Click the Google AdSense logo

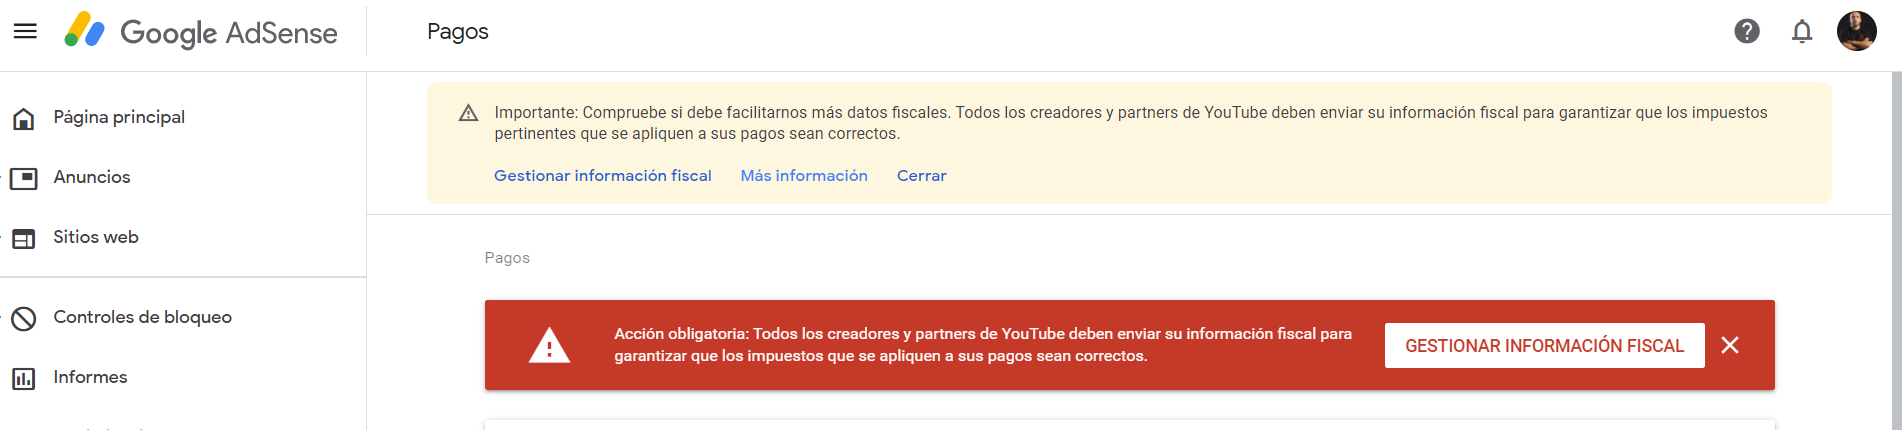[x=201, y=32]
